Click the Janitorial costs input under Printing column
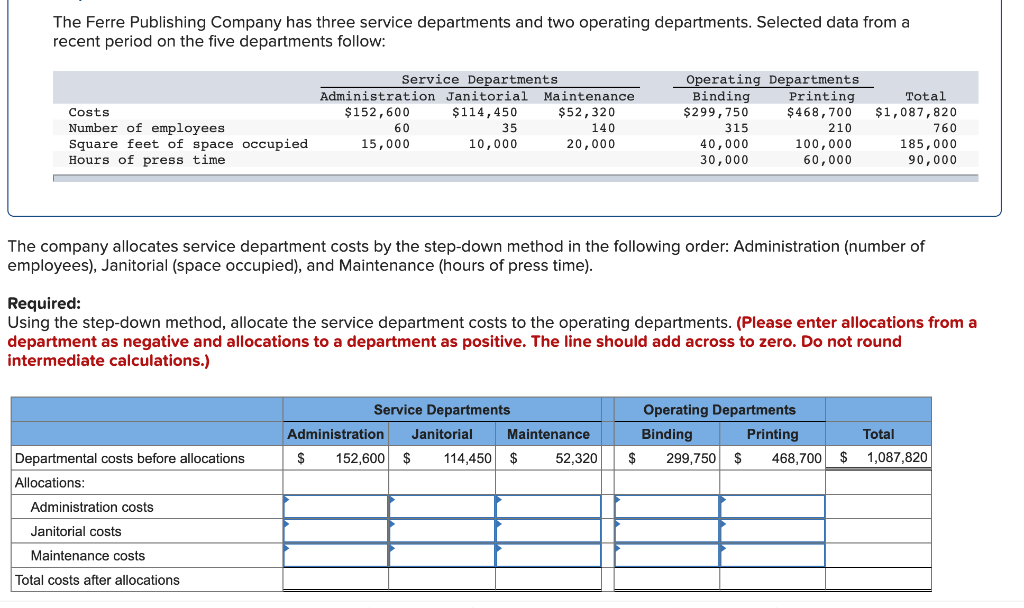 tap(772, 531)
